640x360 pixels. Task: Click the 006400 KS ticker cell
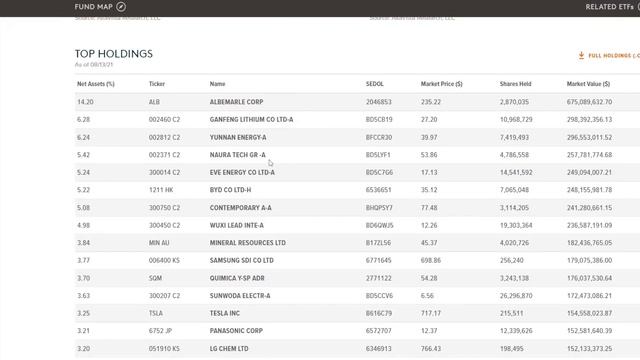pyautogui.click(x=164, y=260)
